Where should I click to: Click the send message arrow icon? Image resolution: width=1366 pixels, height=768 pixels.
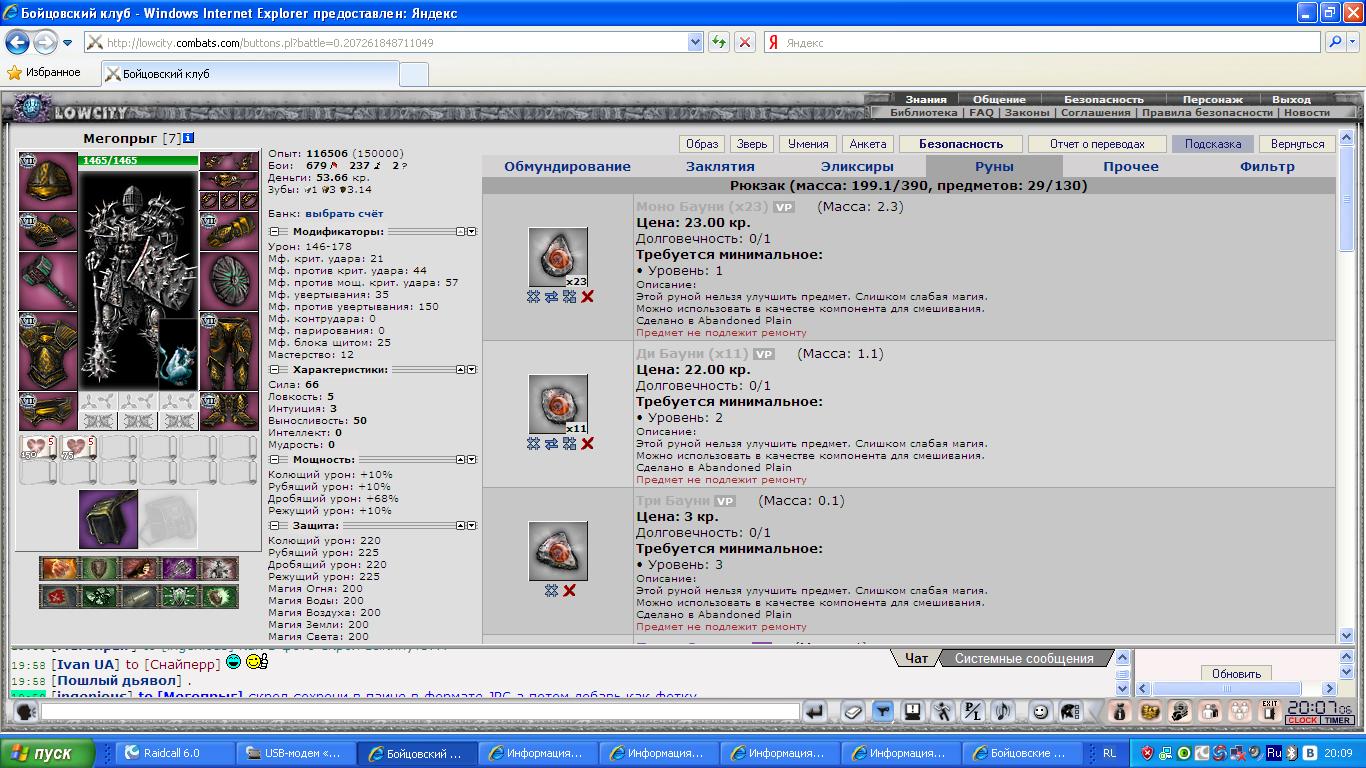pyautogui.click(x=816, y=711)
